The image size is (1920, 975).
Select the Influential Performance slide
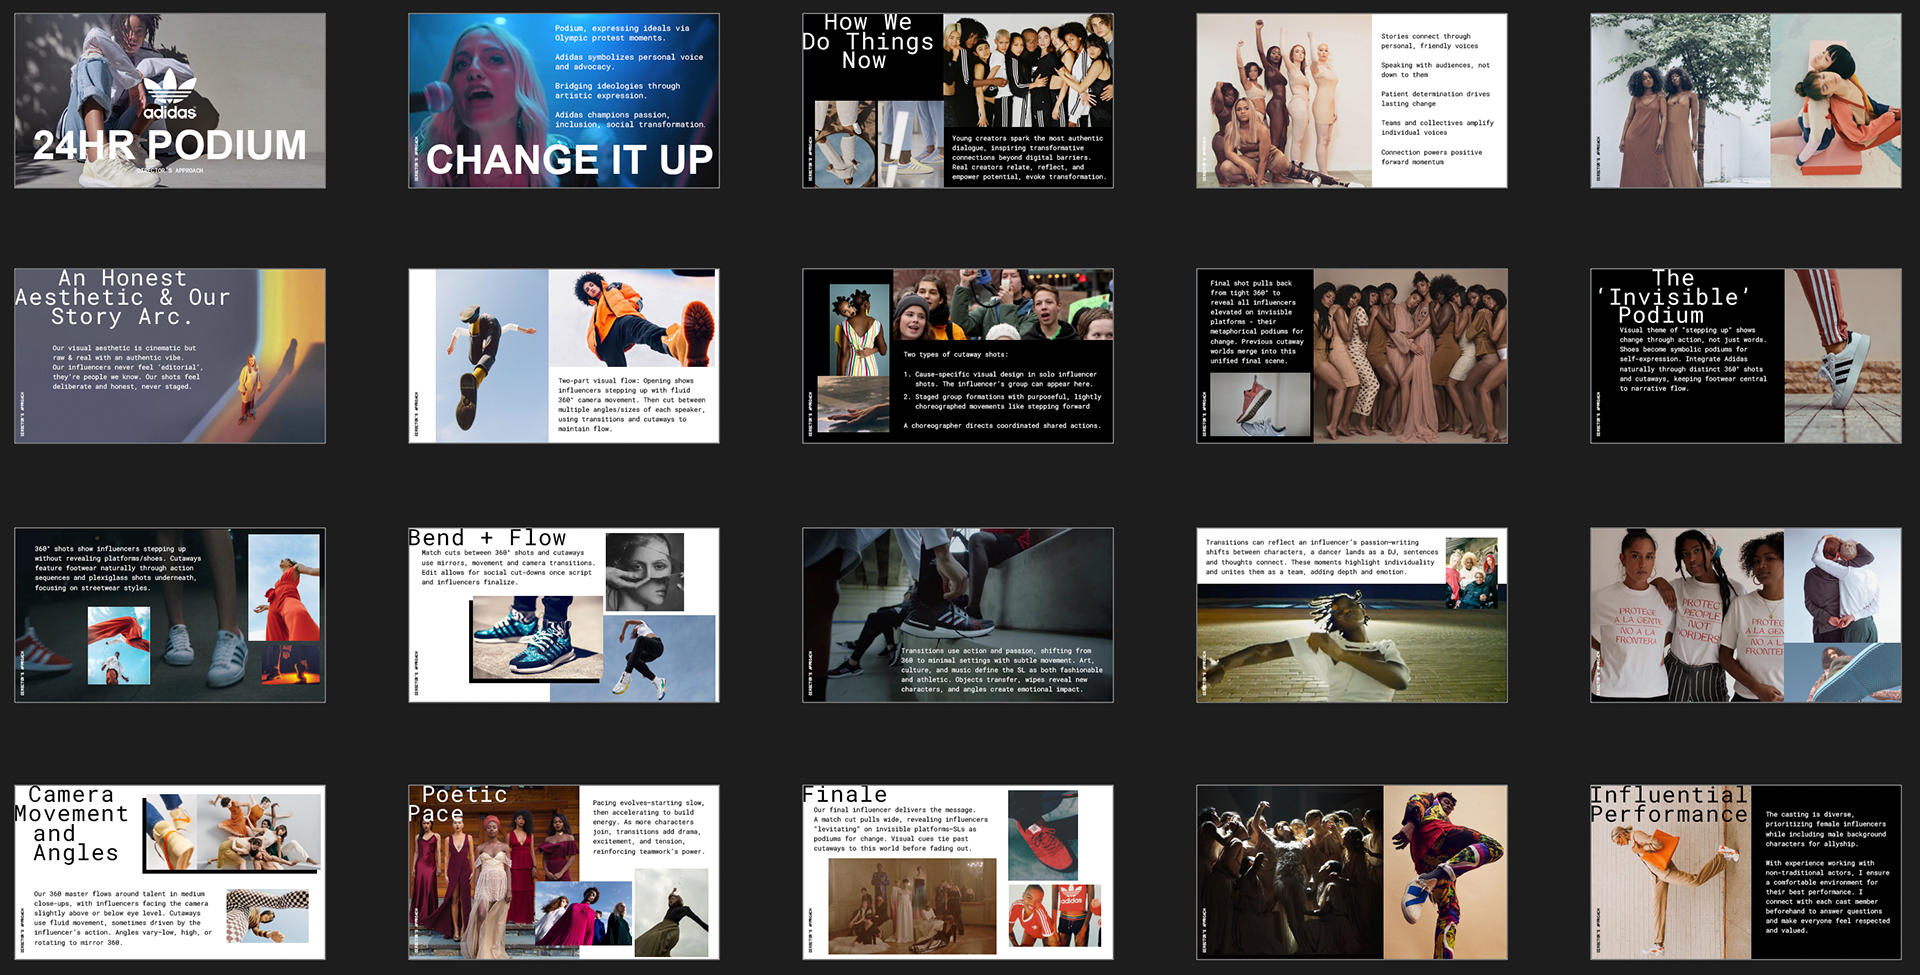(1746, 872)
